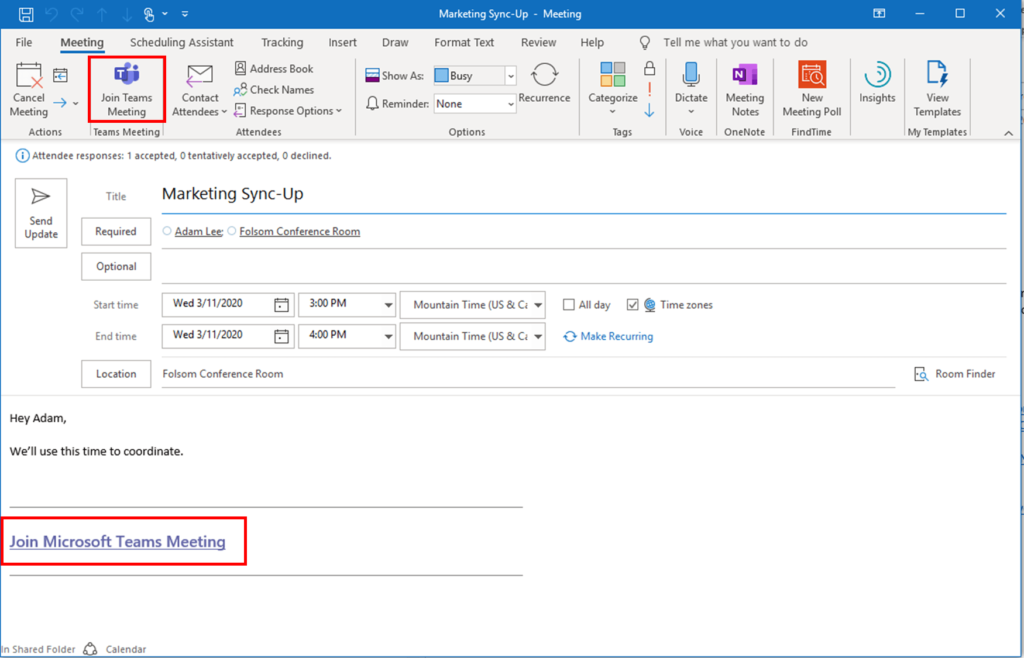The height and width of the screenshot is (658, 1024).
Task: Check the All day checkbox
Action: click(569, 305)
